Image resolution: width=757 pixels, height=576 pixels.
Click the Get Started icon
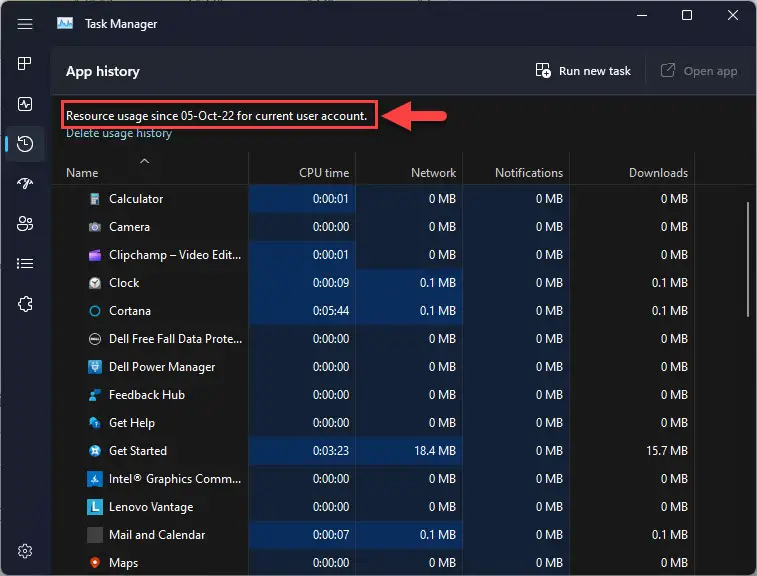click(x=95, y=451)
